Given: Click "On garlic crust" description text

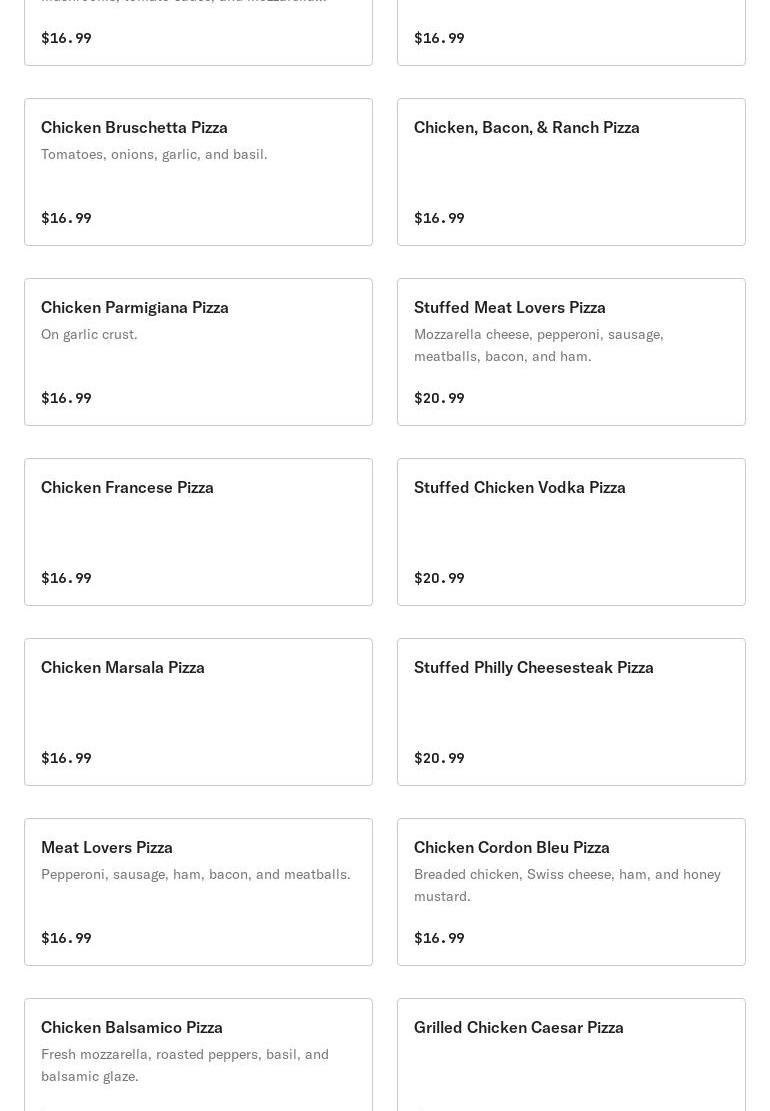Looking at the screenshot, I should pos(89,334).
